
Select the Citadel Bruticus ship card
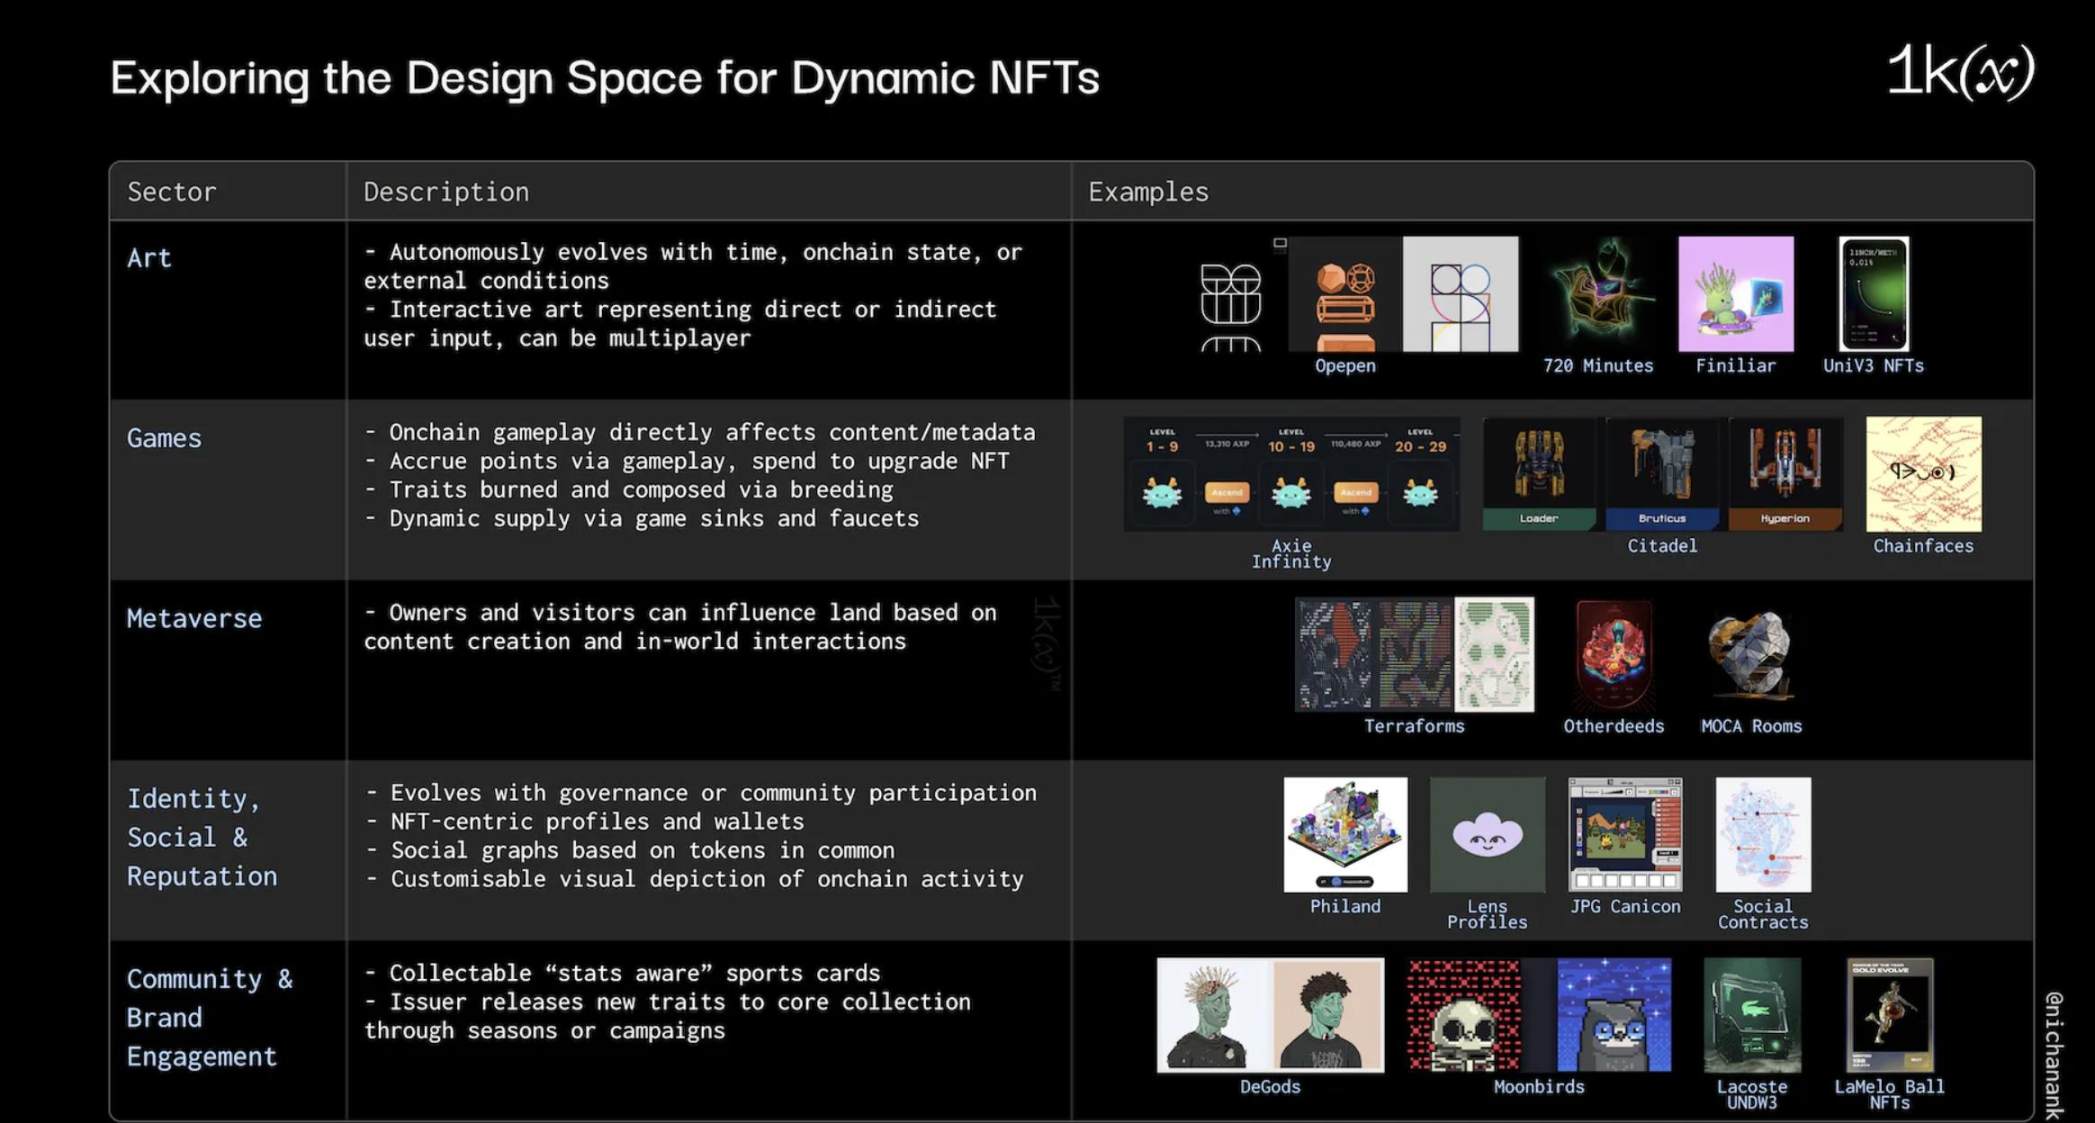pyautogui.click(x=1662, y=474)
